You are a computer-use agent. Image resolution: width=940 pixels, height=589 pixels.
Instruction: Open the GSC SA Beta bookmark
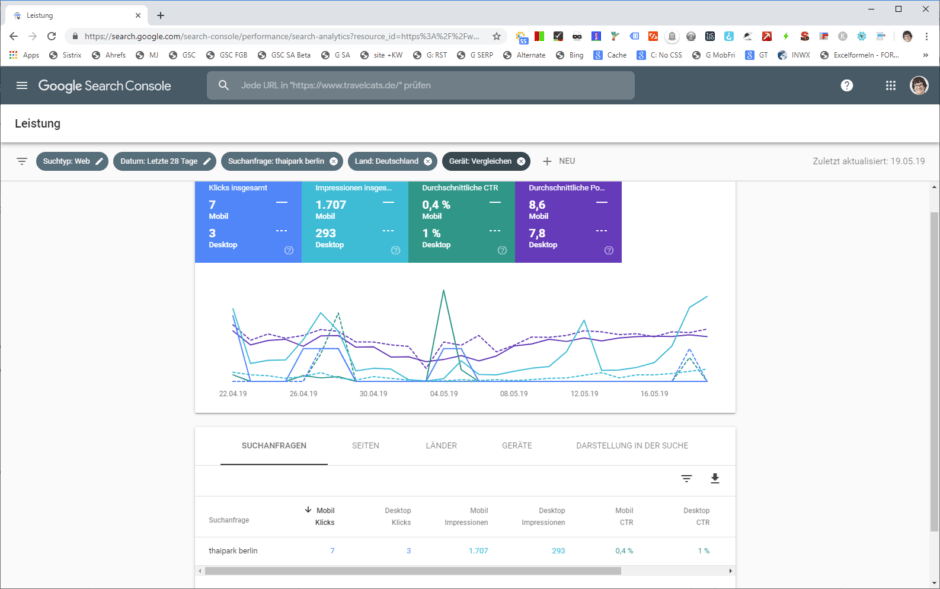click(x=284, y=55)
